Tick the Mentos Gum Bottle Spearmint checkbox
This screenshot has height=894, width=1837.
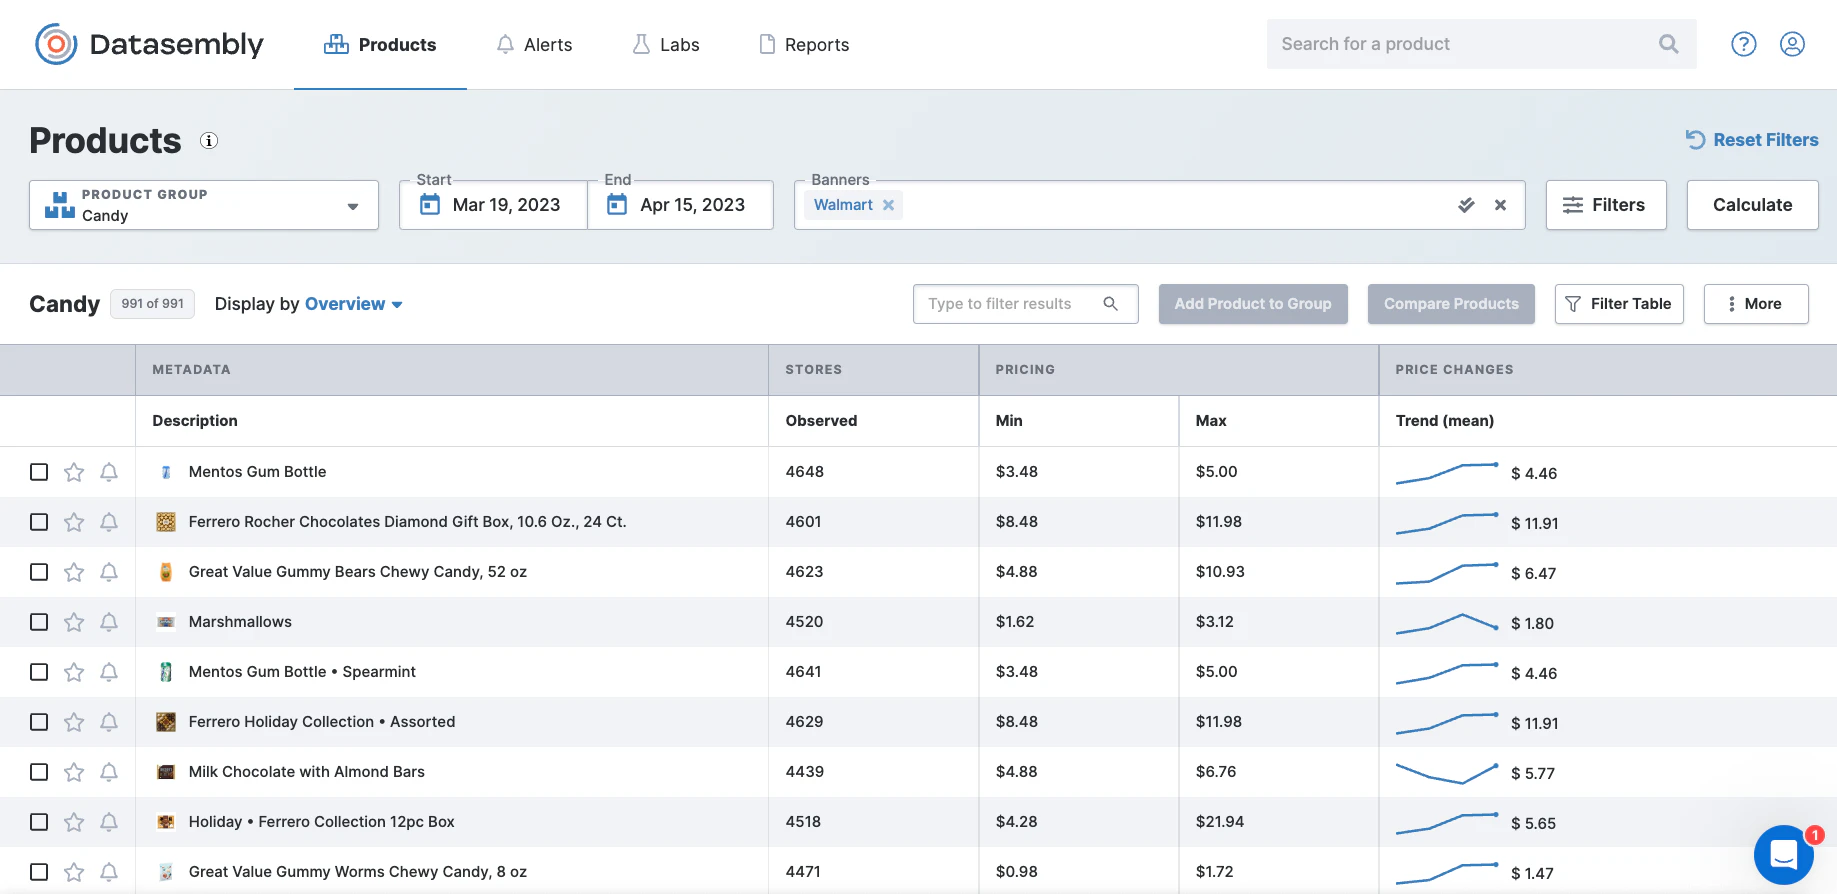click(39, 672)
